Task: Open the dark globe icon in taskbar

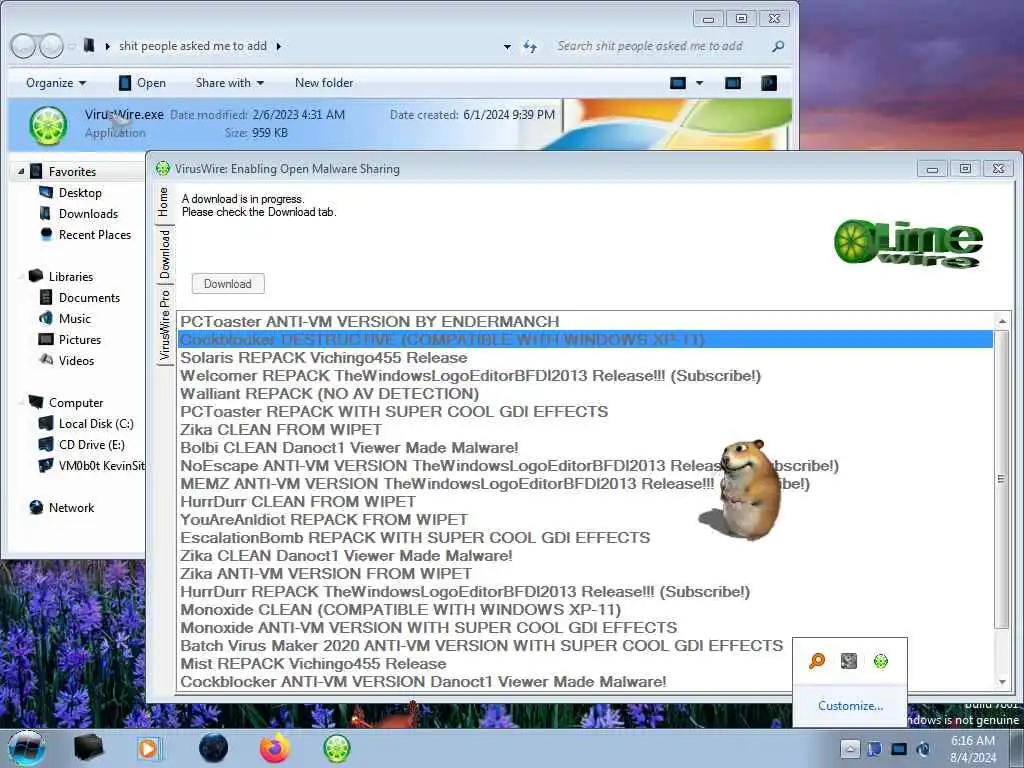Action: point(213,748)
